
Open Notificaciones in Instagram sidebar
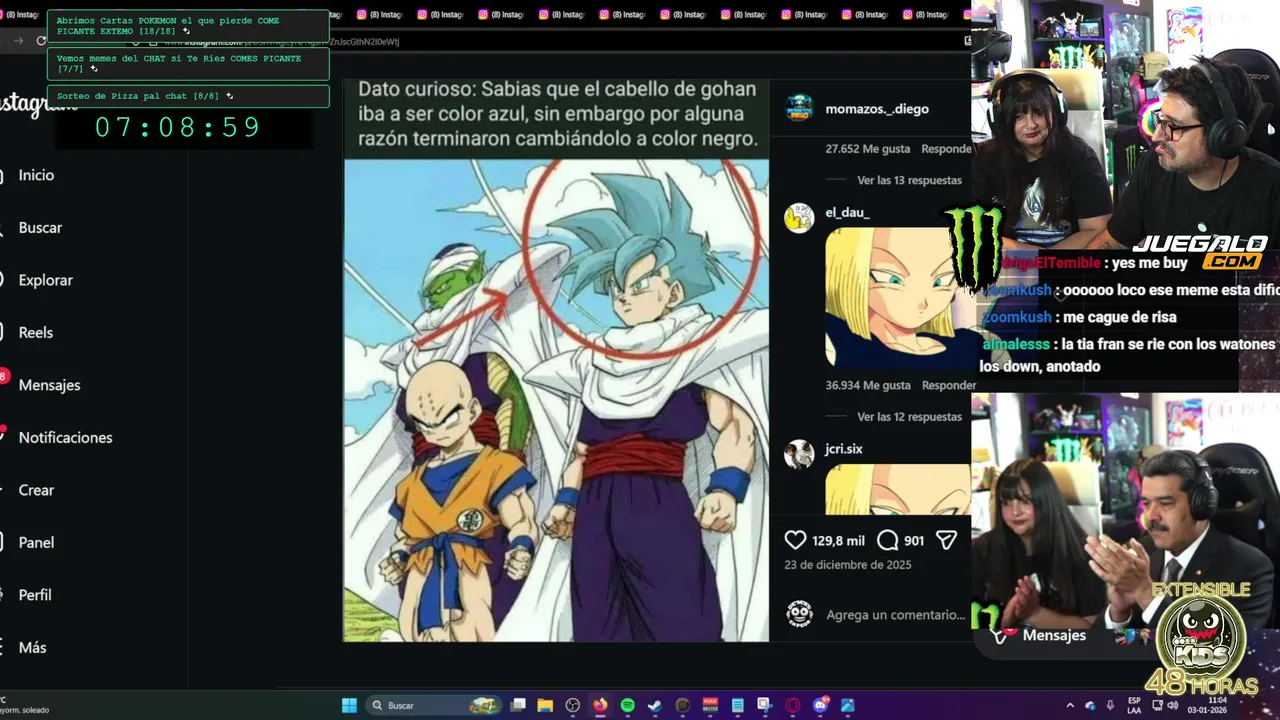[x=65, y=437]
